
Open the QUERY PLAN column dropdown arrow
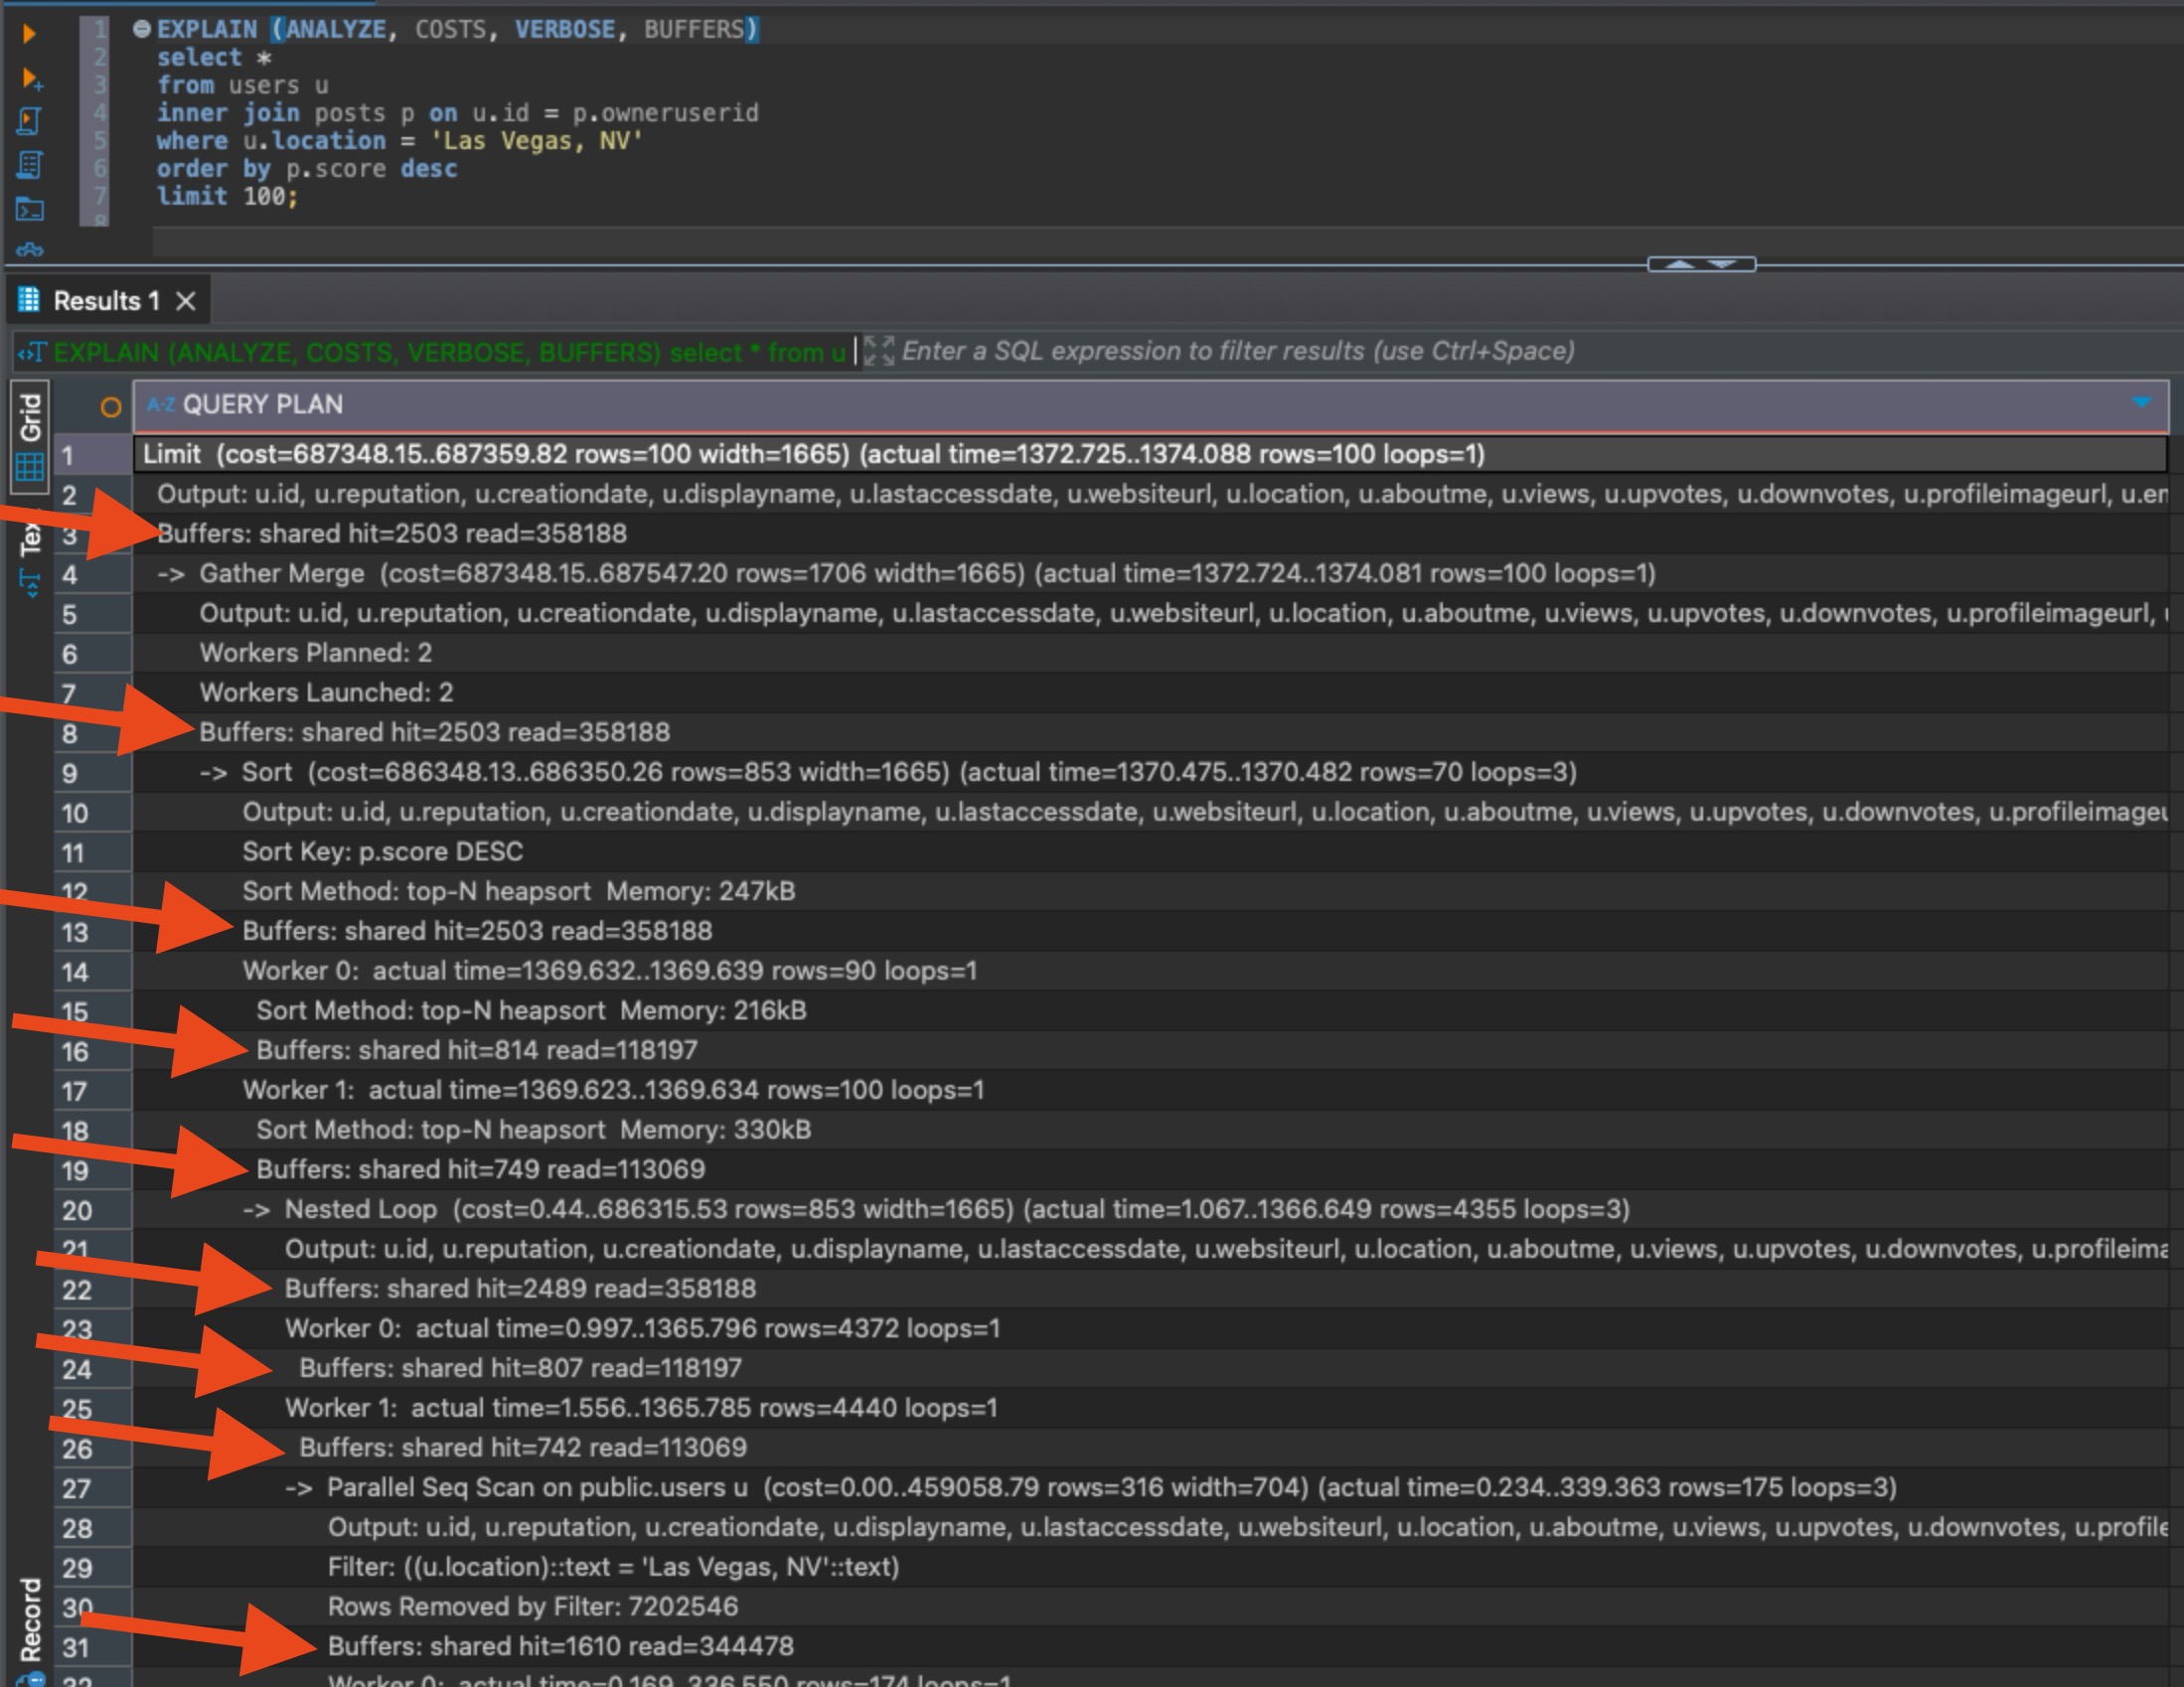click(2141, 403)
